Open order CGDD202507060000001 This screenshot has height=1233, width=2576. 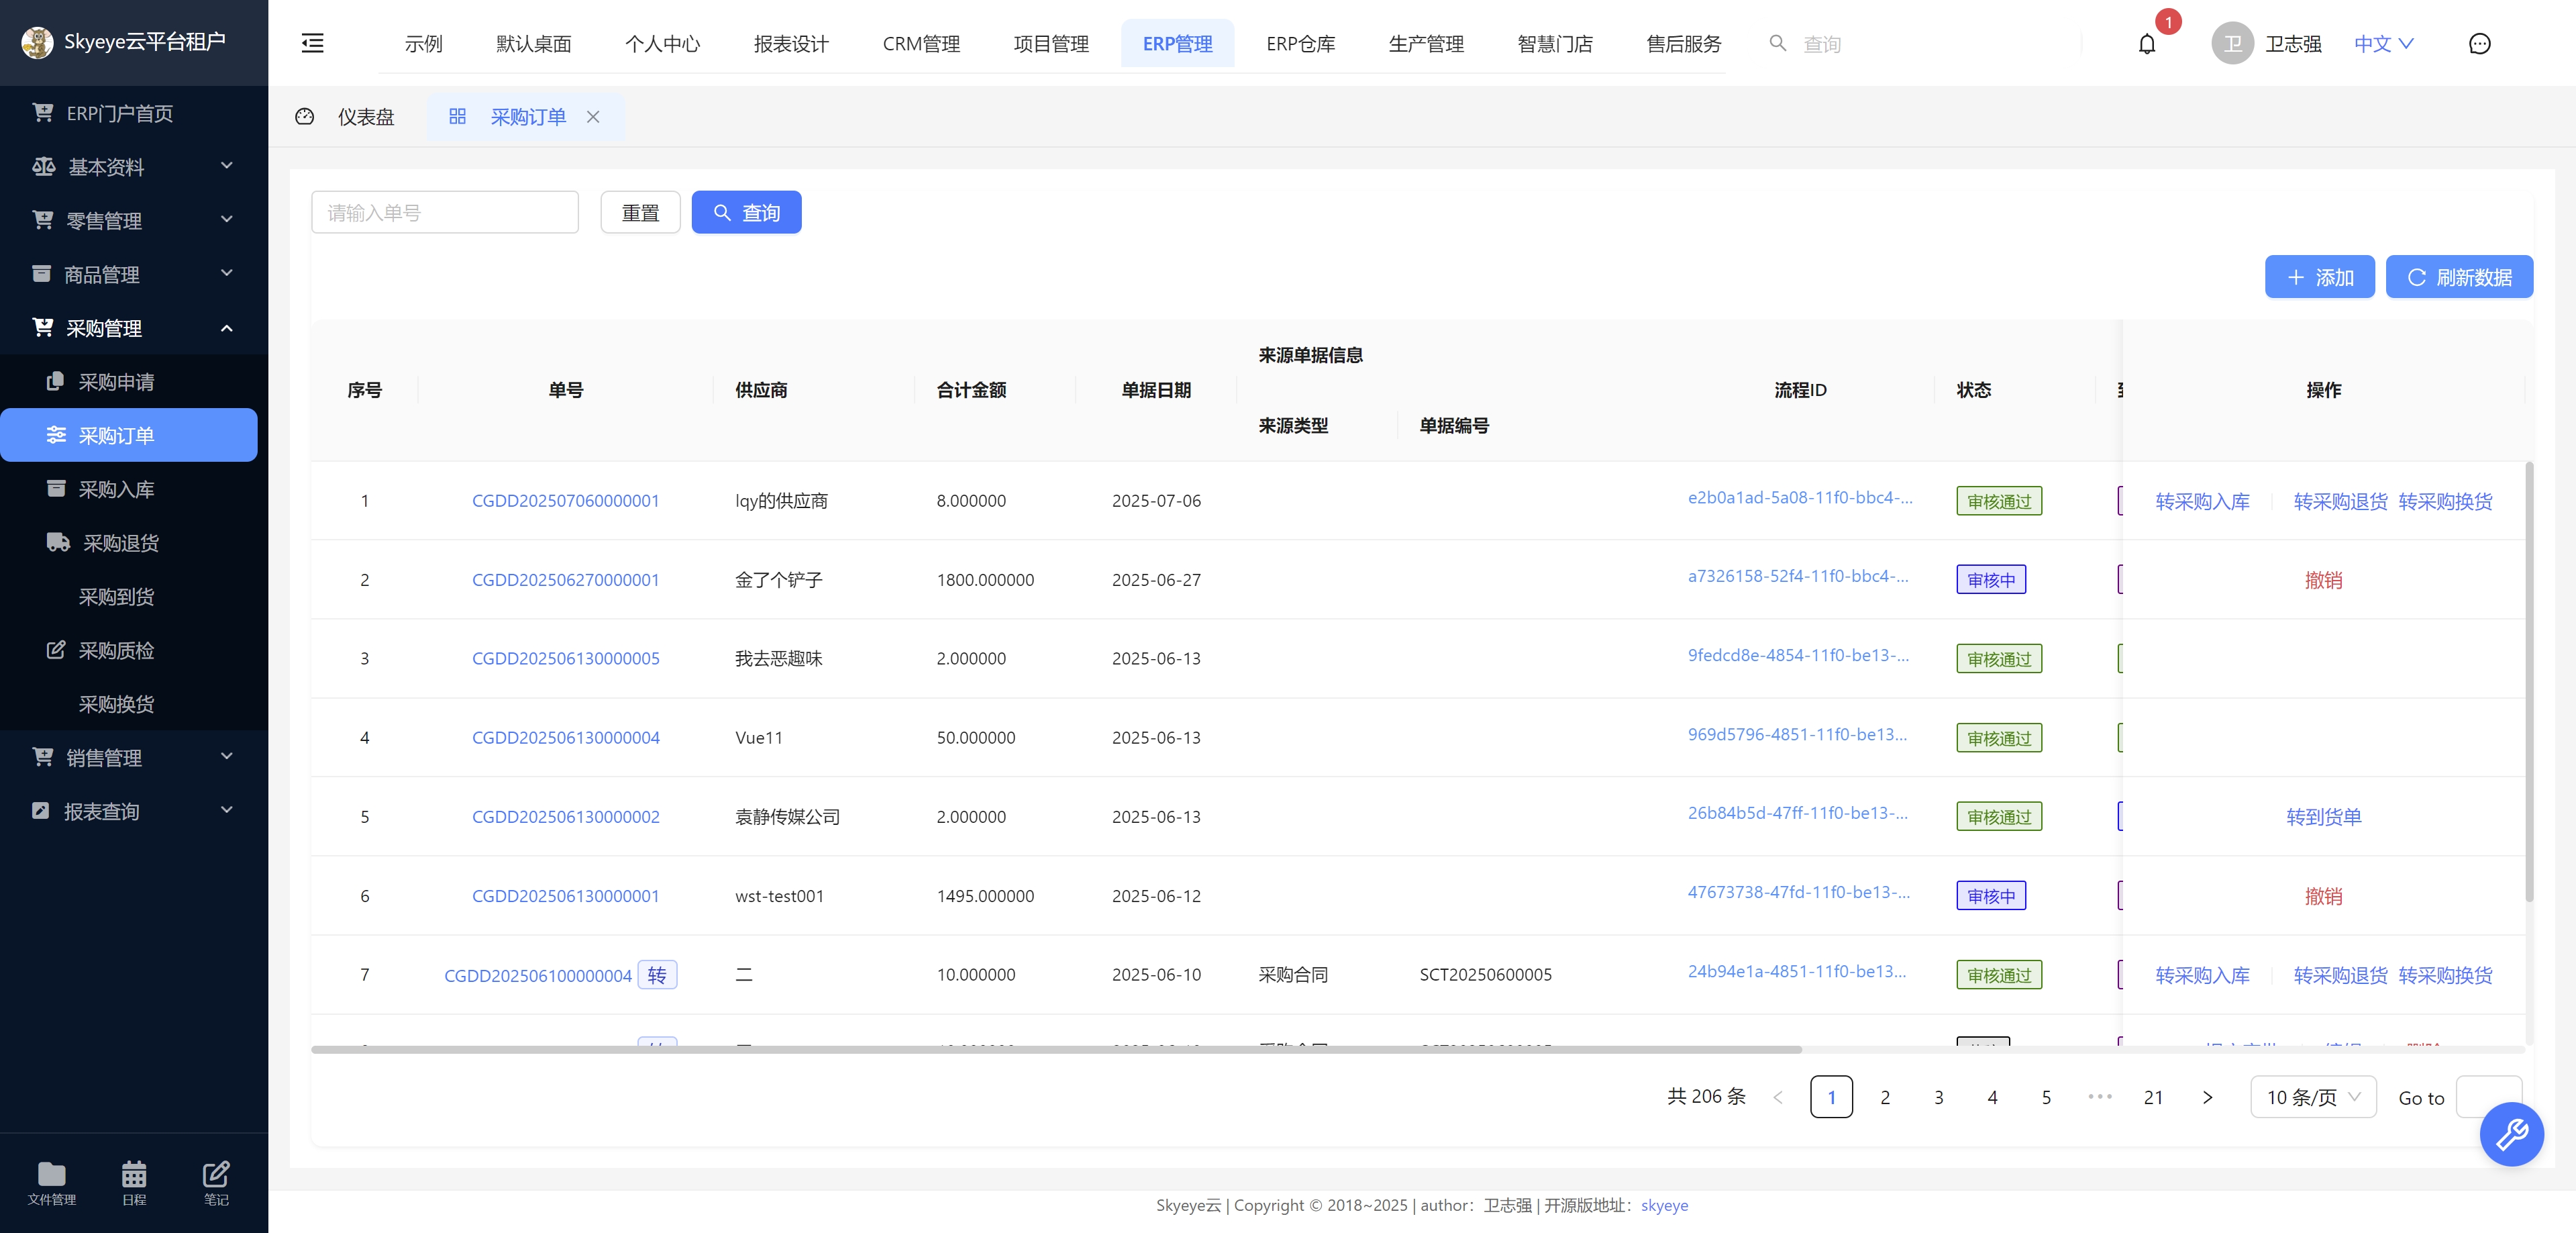pos(565,501)
